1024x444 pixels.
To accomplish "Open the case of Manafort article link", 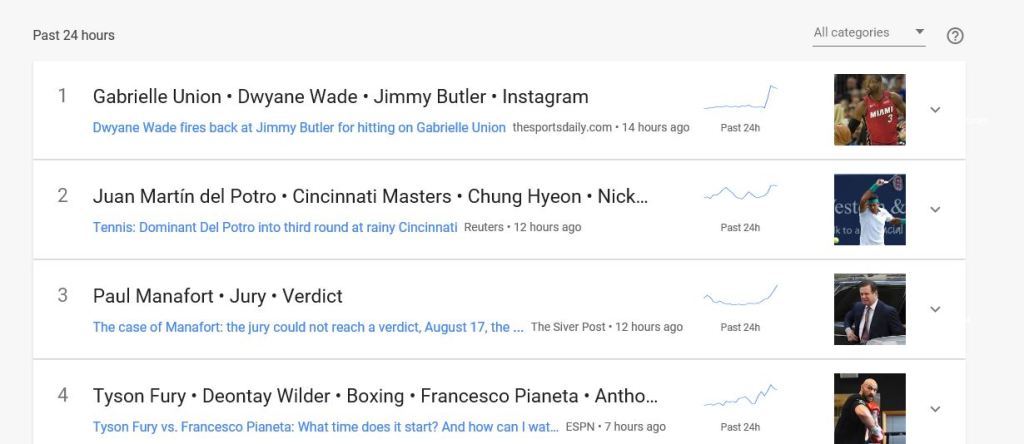I will pyautogui.click(x=308, y=327).
